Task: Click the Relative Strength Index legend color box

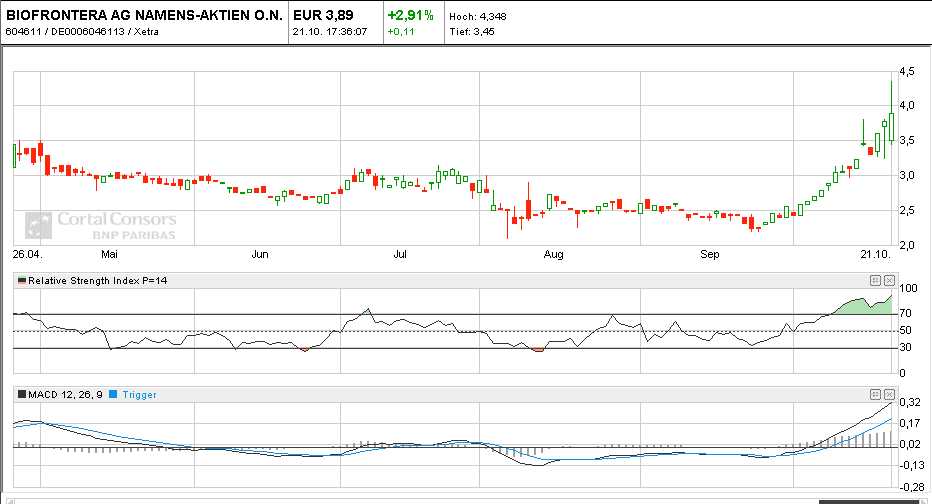Action: pos(21,281)
